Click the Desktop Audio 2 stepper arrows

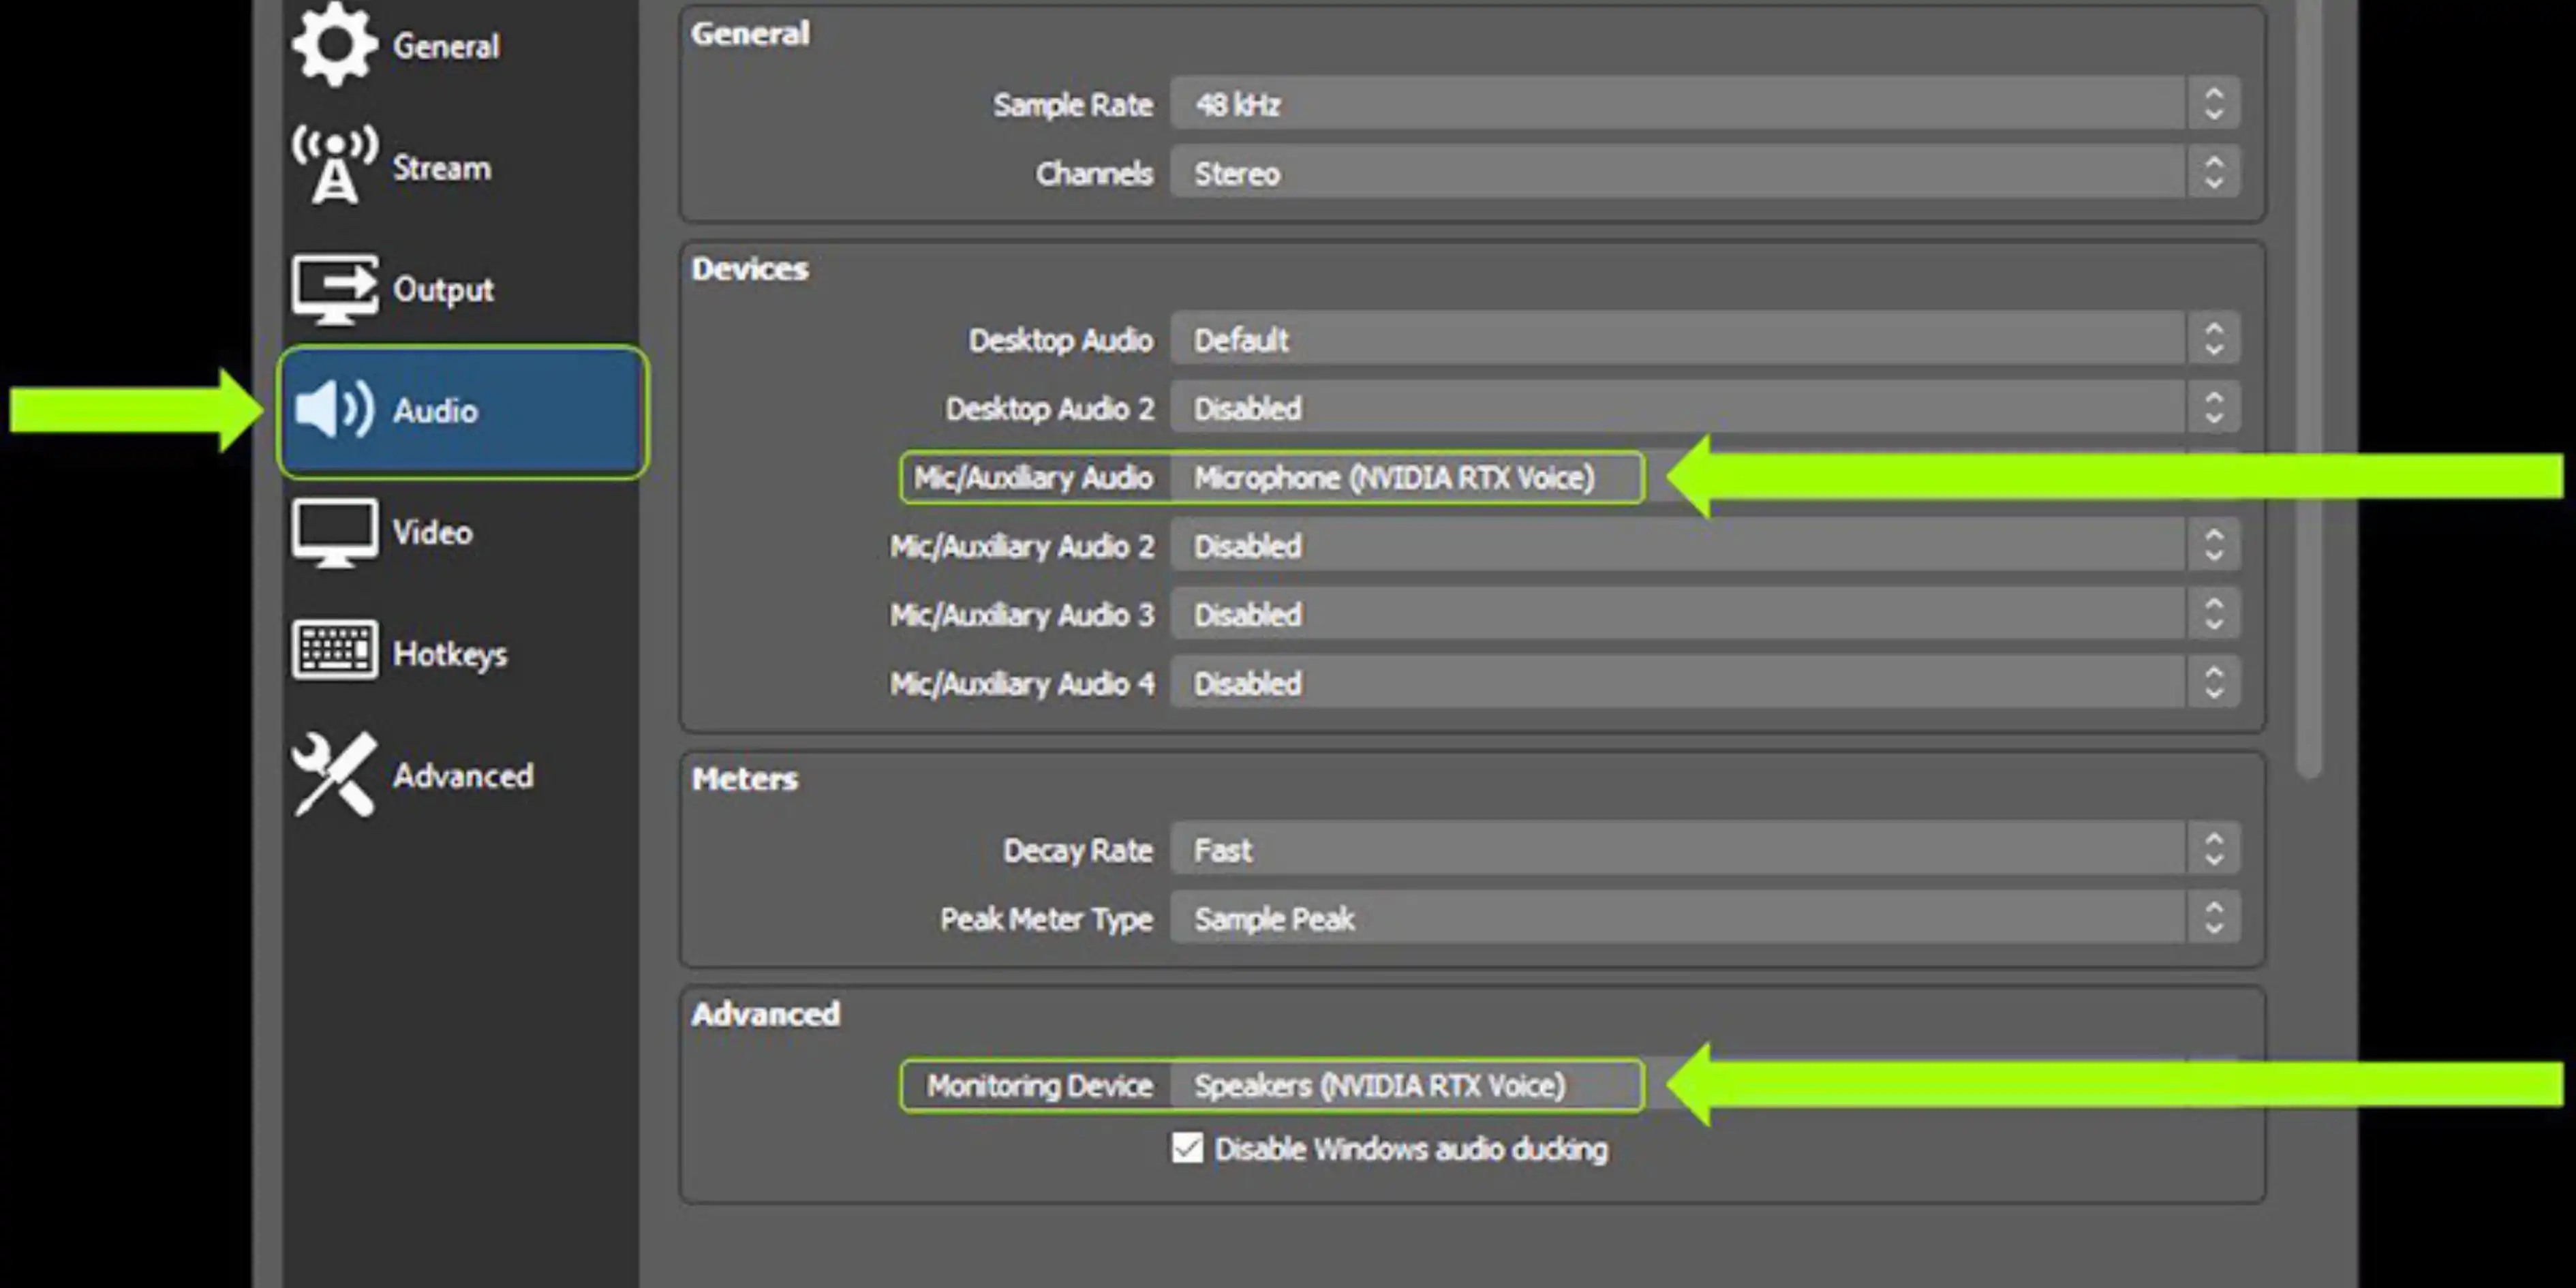coord(2213,408)
